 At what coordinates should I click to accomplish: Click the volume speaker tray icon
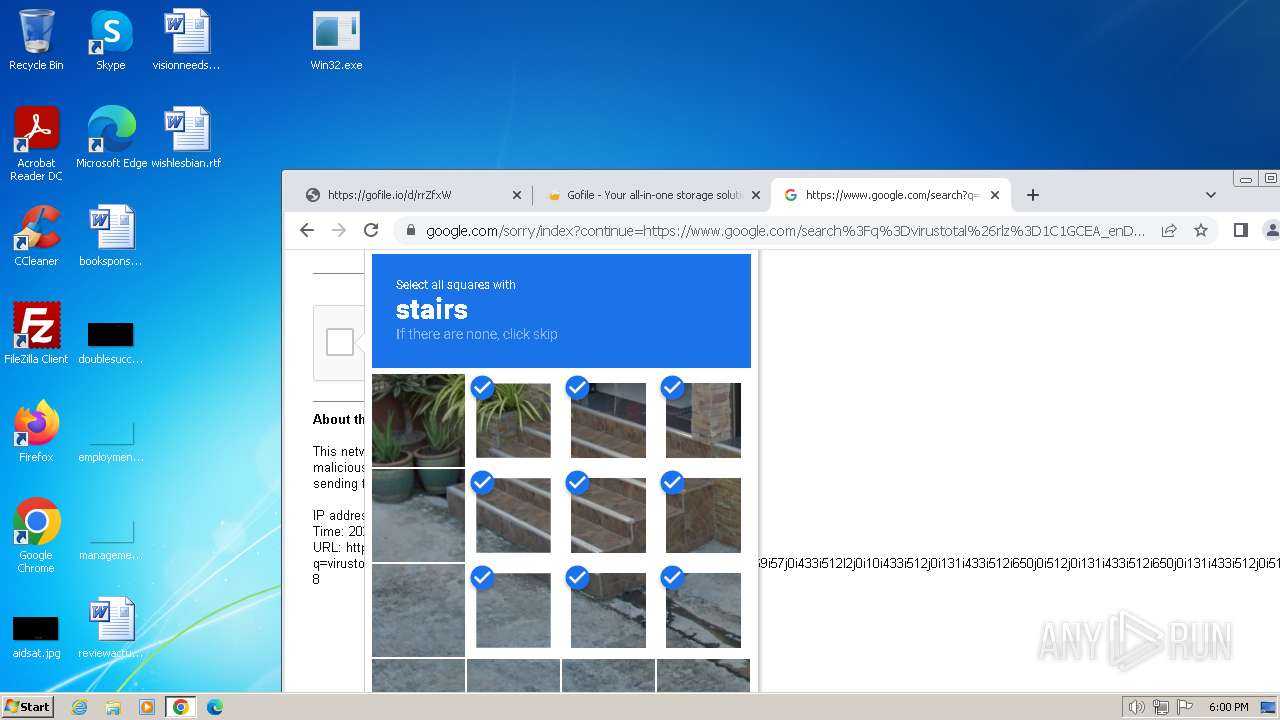pos(1136,707)
